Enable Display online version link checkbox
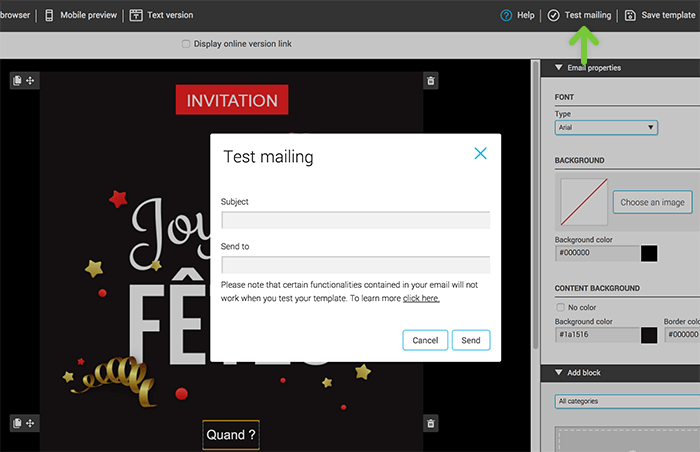700x452 pixels. tap(186, 44)
